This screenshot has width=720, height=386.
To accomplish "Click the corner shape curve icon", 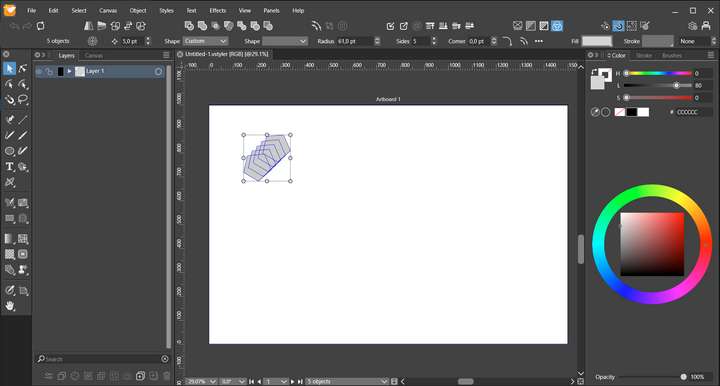I will pos(507,41).
